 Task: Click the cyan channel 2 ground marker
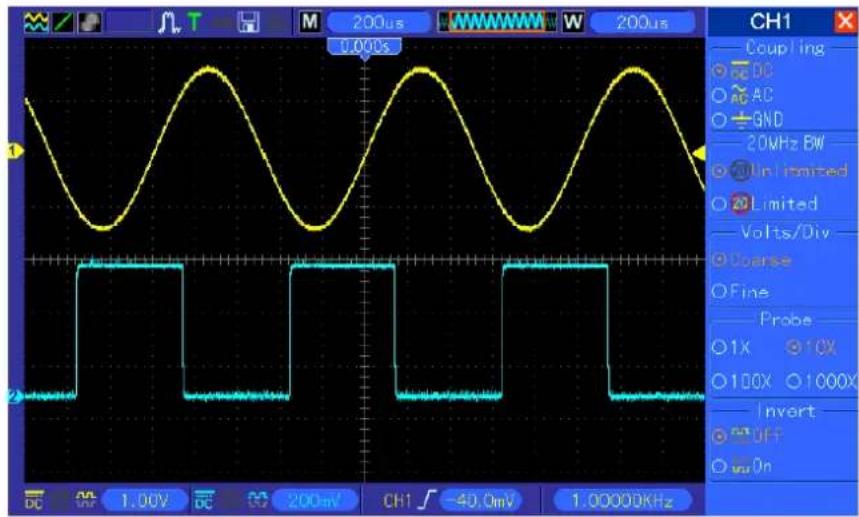(x=14, y=396)
